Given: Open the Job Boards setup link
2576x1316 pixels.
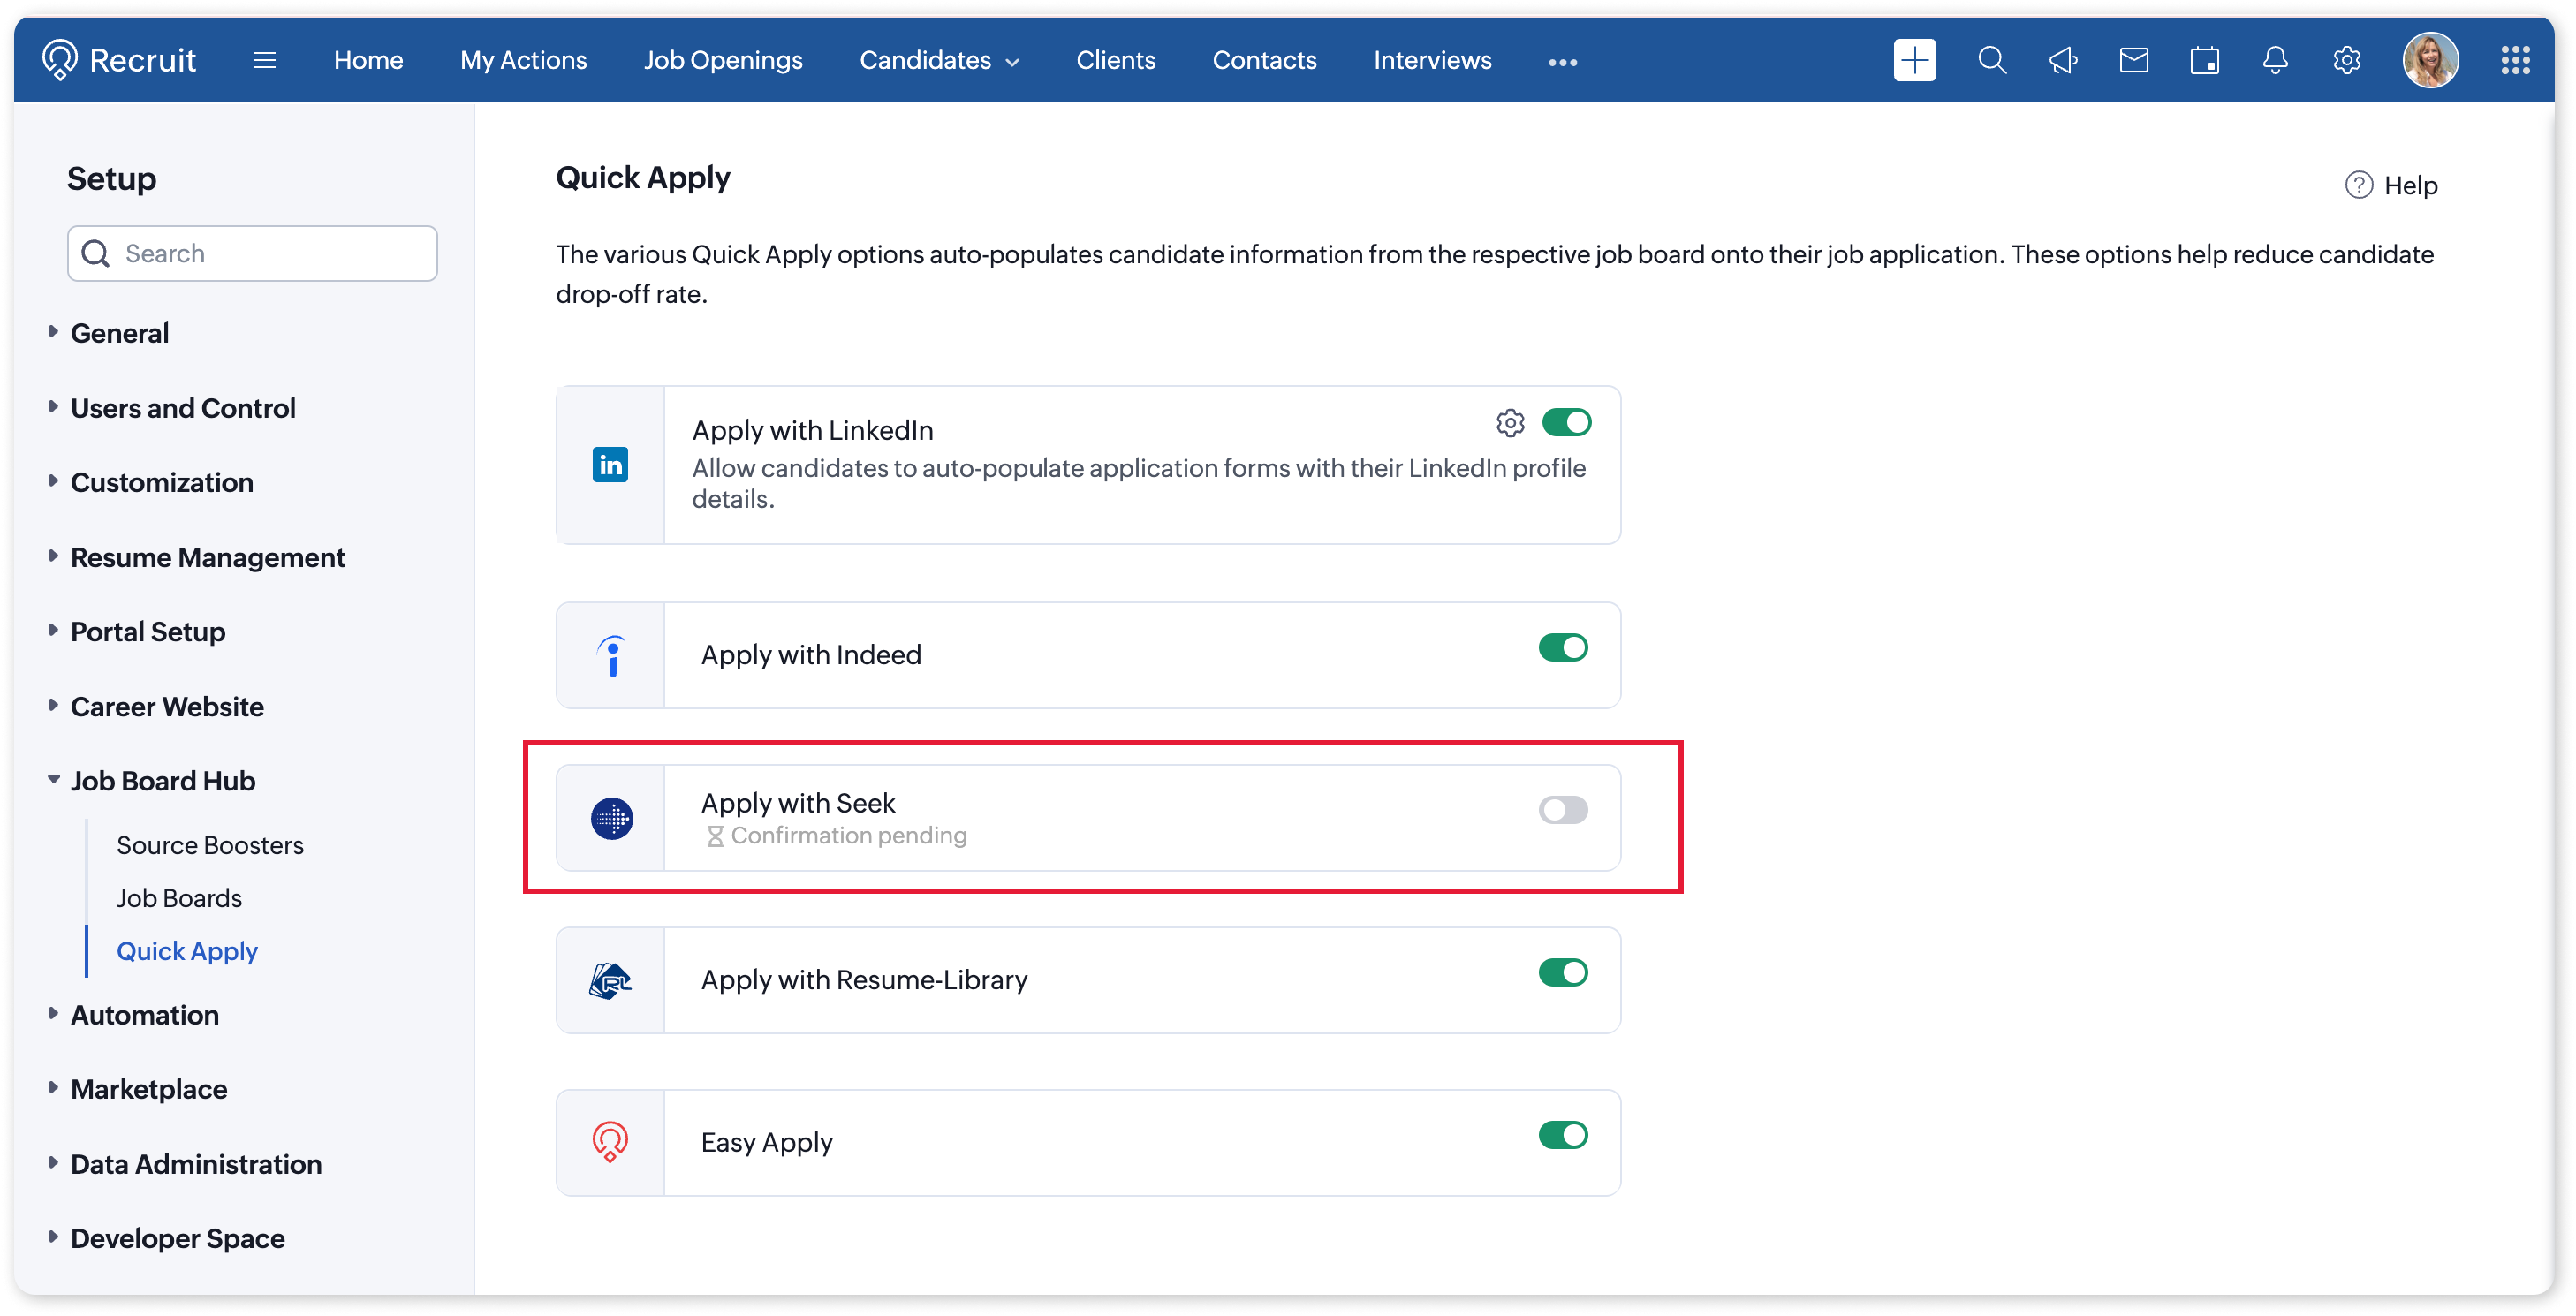Looking at the screenshot, I should tap(179, 898).
